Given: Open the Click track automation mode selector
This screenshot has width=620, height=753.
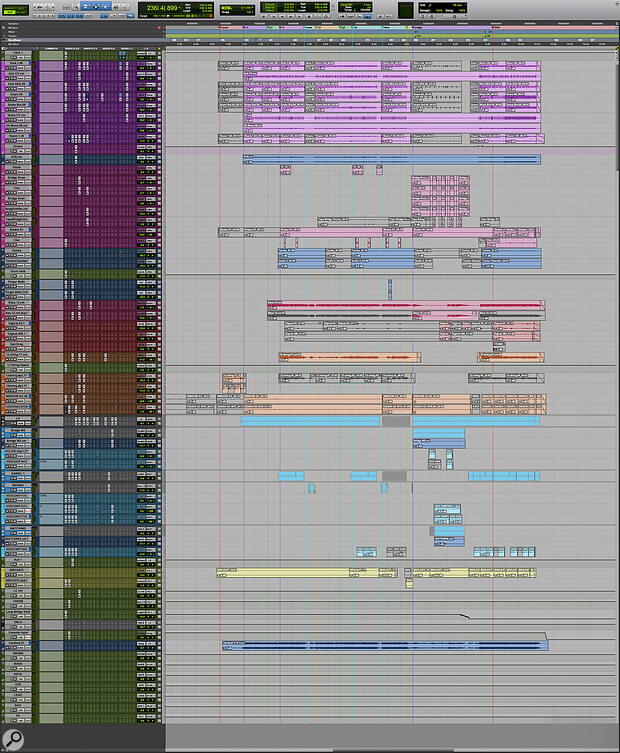Looking at the screenshot, I should 28,58.
